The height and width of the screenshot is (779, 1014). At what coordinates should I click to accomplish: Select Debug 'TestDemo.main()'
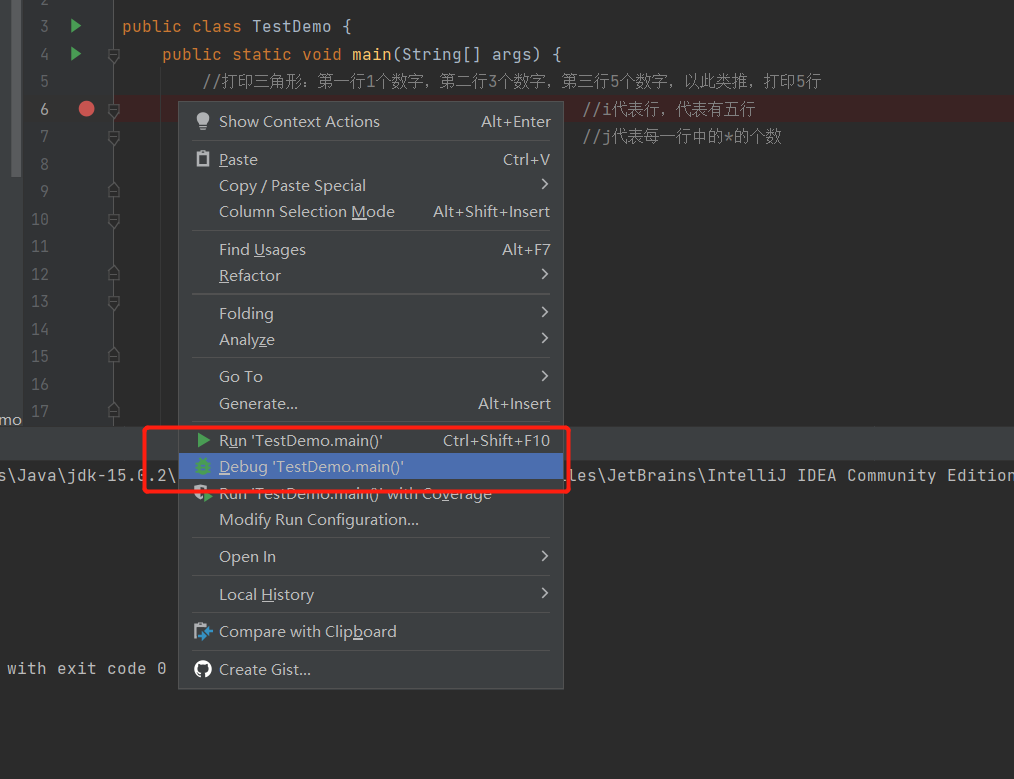pyautogui.click(x=371, y=466)
